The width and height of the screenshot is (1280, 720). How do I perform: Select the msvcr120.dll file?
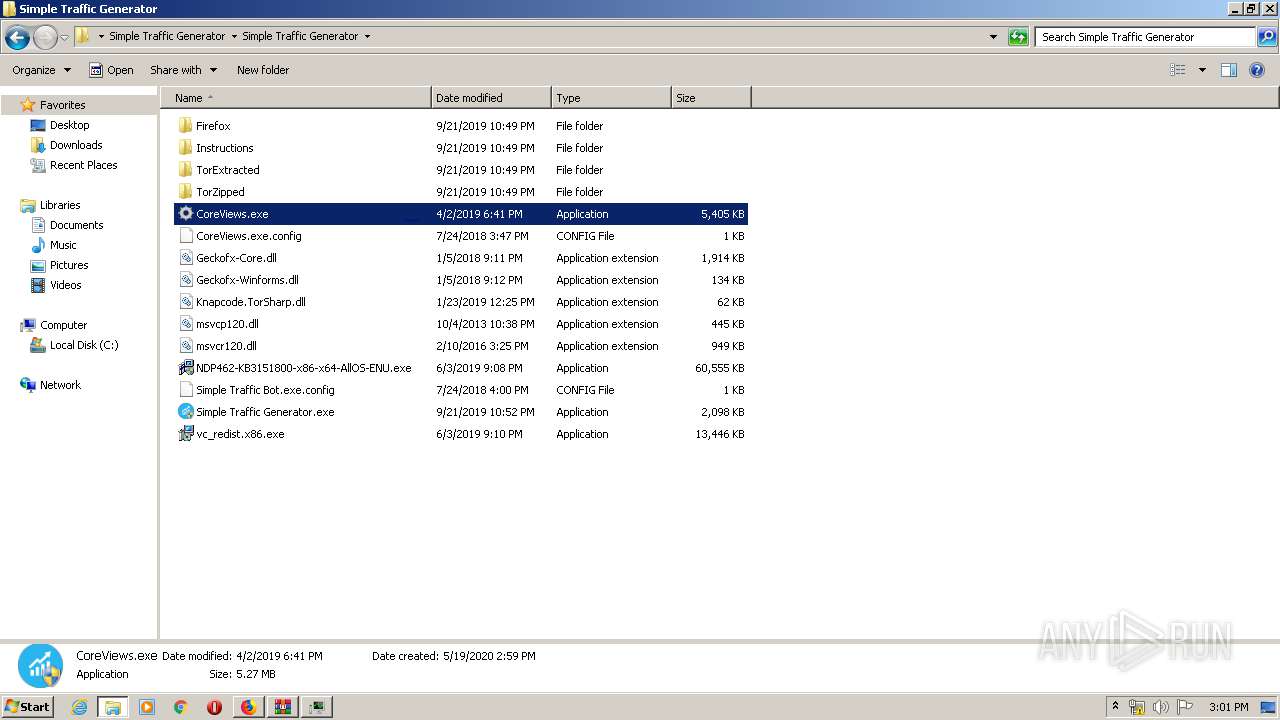coord(461,346)
